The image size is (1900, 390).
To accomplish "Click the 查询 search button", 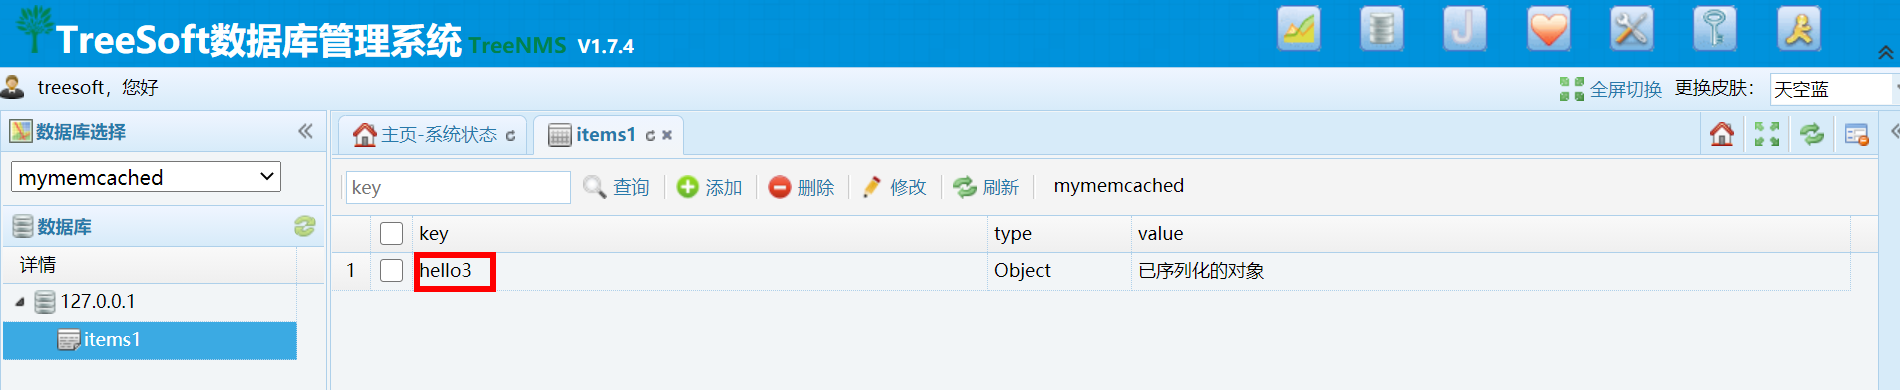I will [616, 187].
